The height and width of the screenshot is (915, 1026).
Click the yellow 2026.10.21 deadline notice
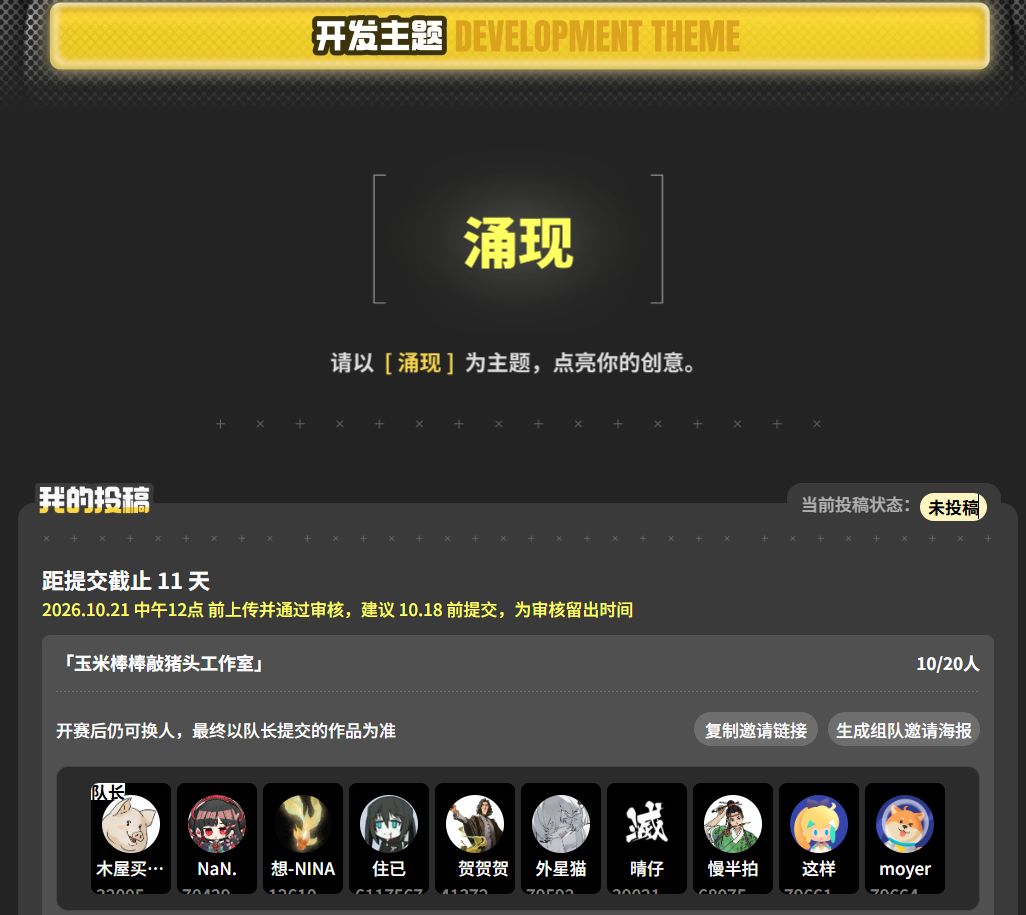338,610
